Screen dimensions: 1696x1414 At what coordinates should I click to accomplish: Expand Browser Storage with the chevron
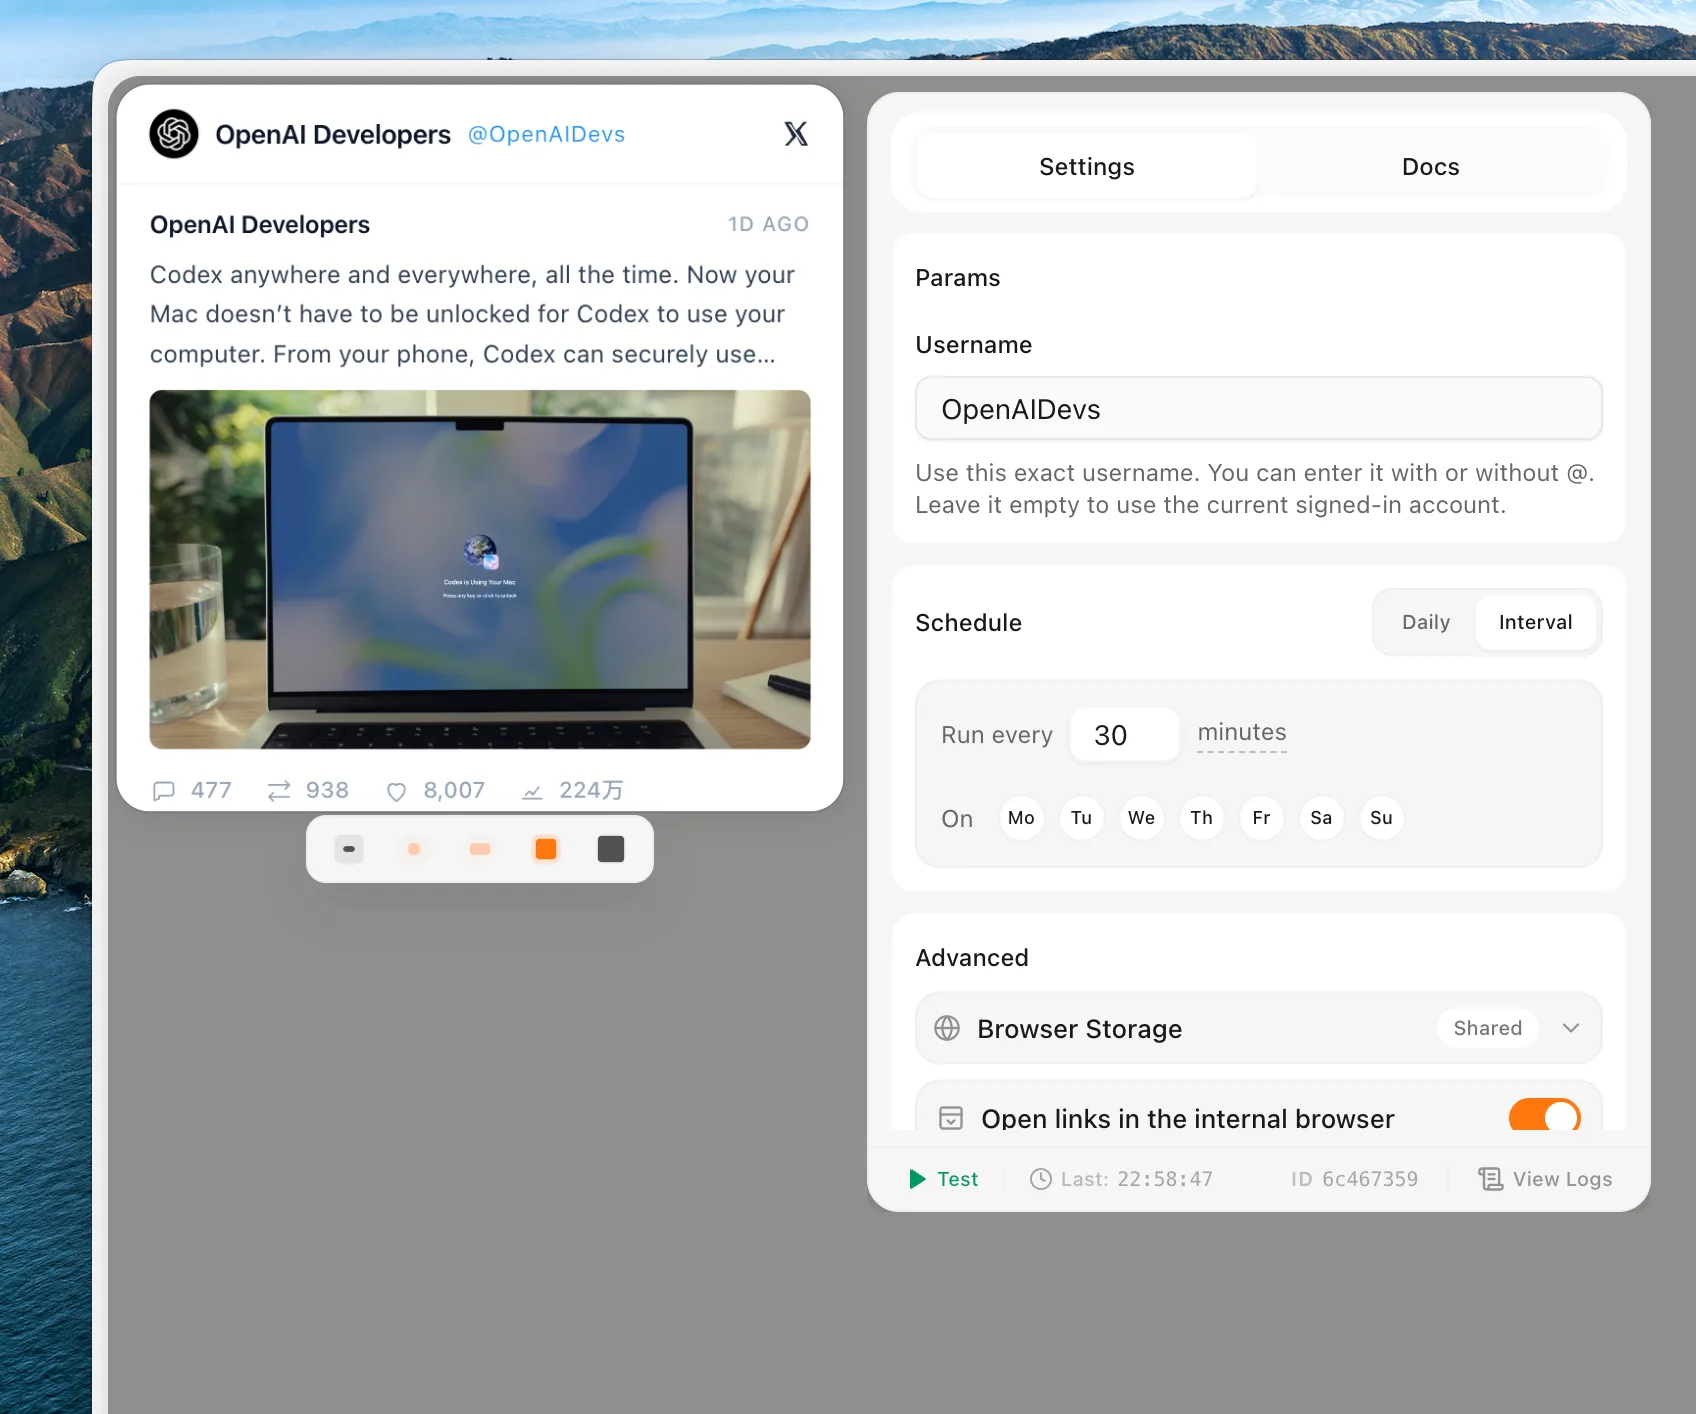point(1571,1028)
